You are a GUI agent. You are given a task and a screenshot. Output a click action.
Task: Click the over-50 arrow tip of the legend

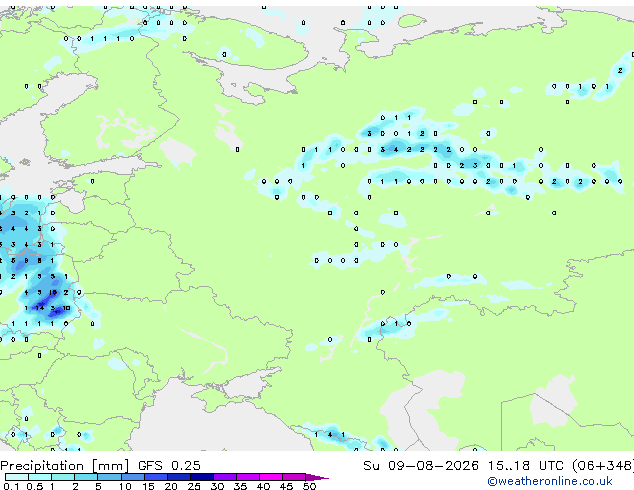[x=317, y=477]
